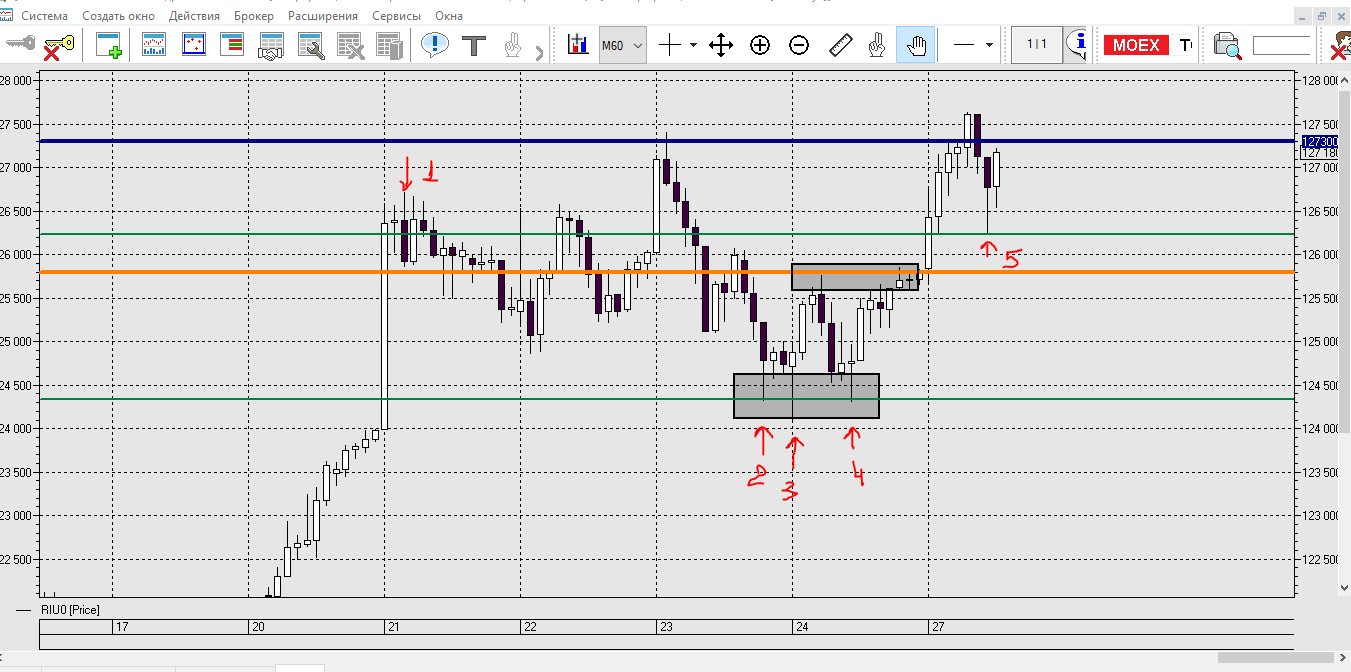The width and height of the screenshot is (1351, 672).
Task: Click the RIU0 [Price] legend label
Action: (70, 609)
